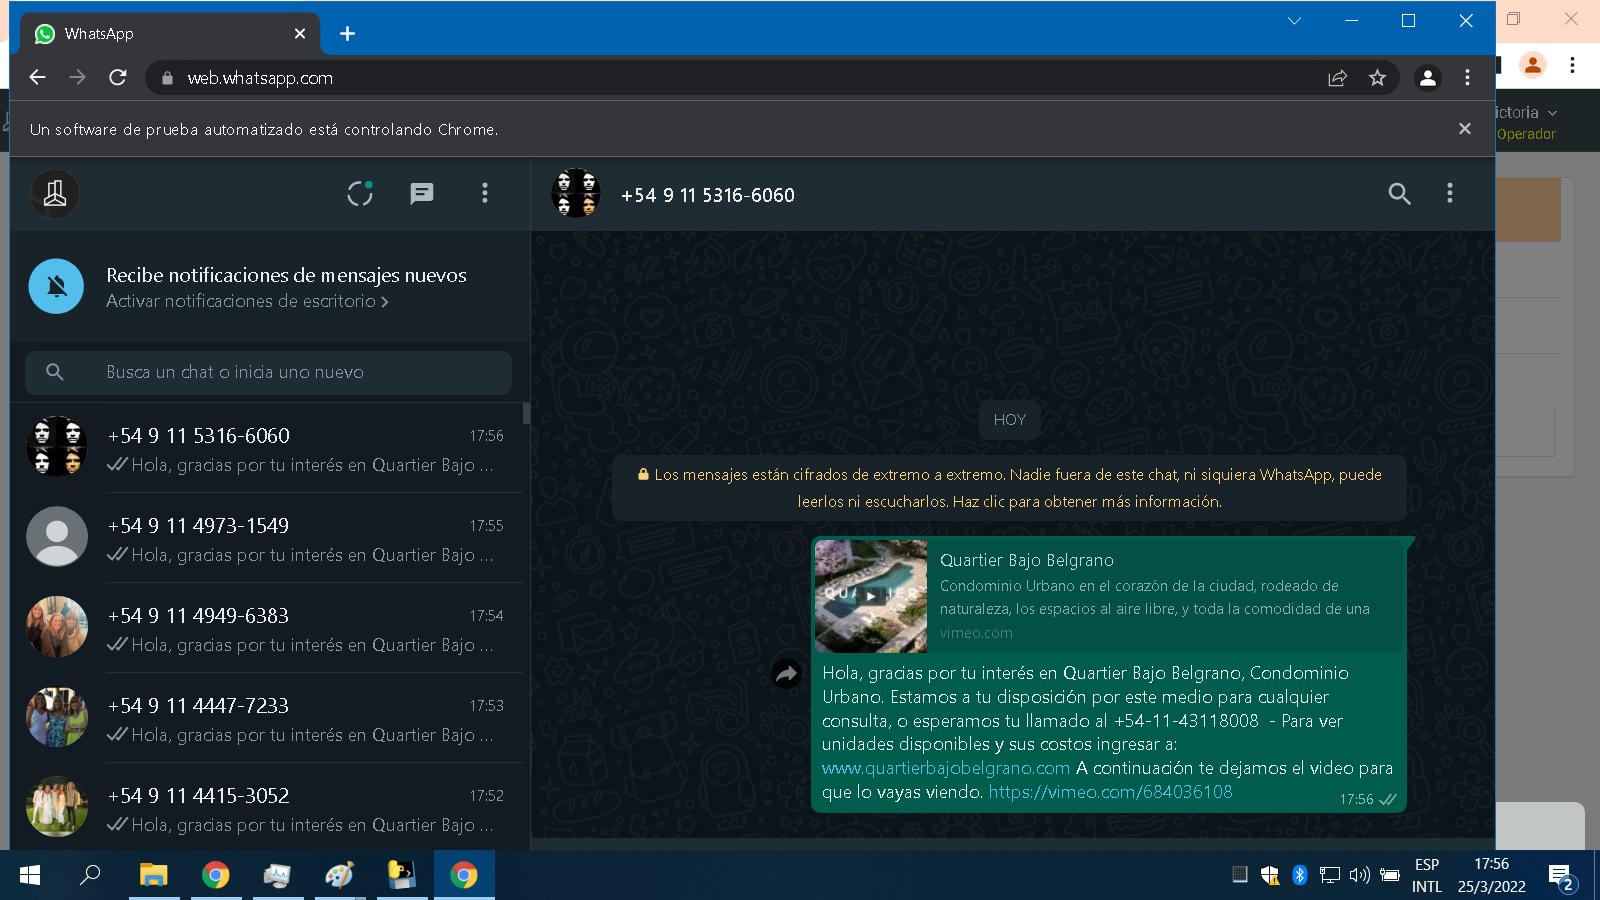Click the lock site info icon
The width and height of the screenshot is (1600, 900).
point(167,78)
